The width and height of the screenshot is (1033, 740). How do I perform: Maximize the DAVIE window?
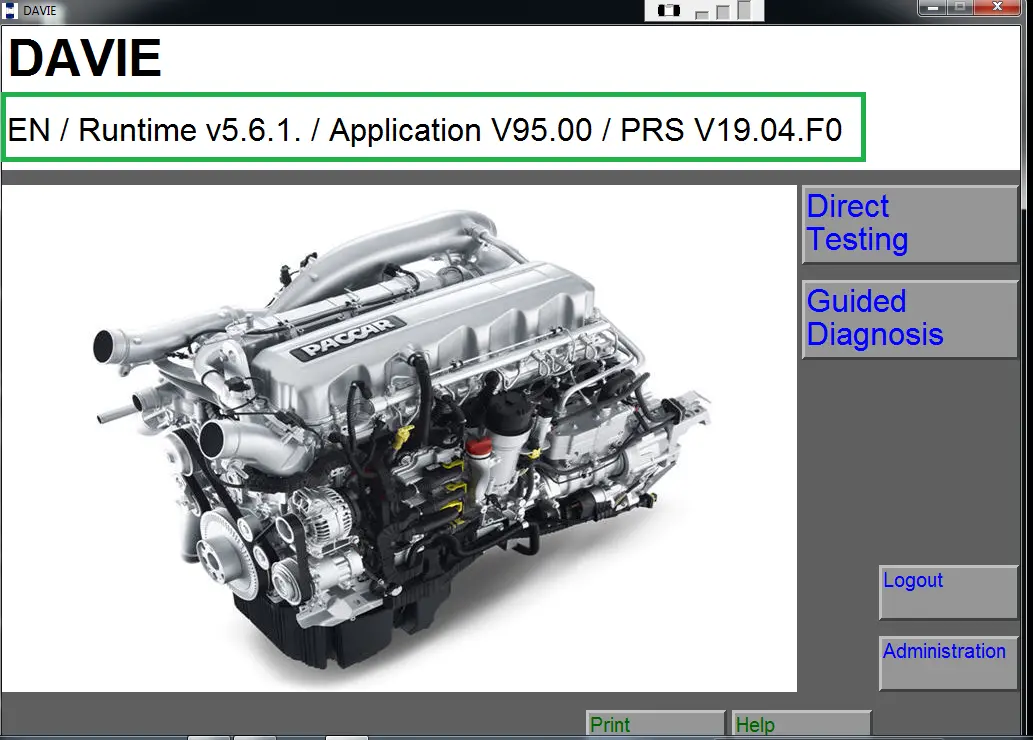tap(960, 7)
